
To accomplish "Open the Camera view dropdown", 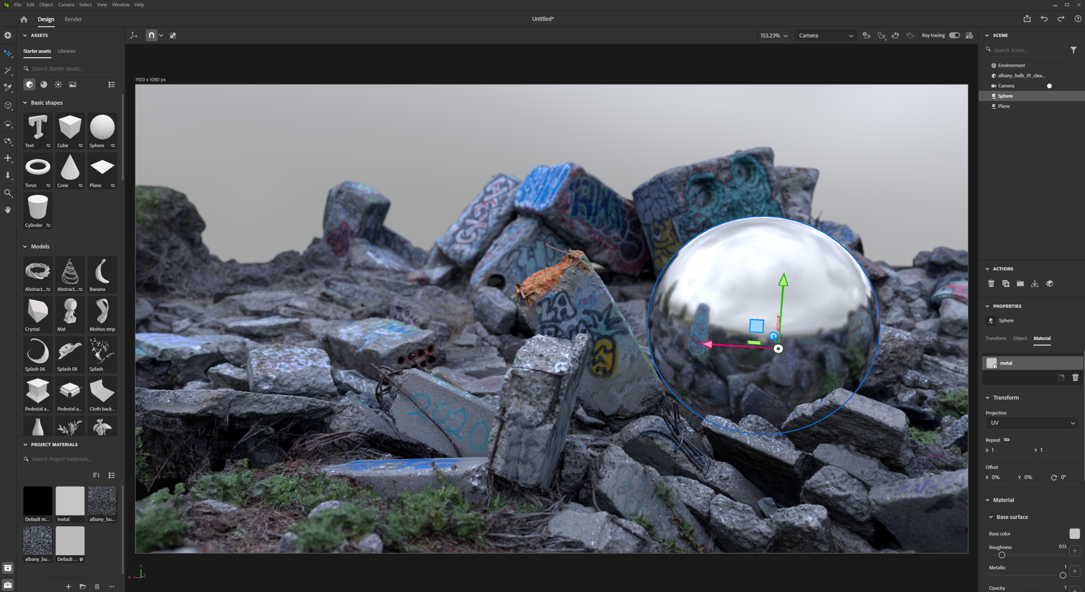I will point(826,35).
